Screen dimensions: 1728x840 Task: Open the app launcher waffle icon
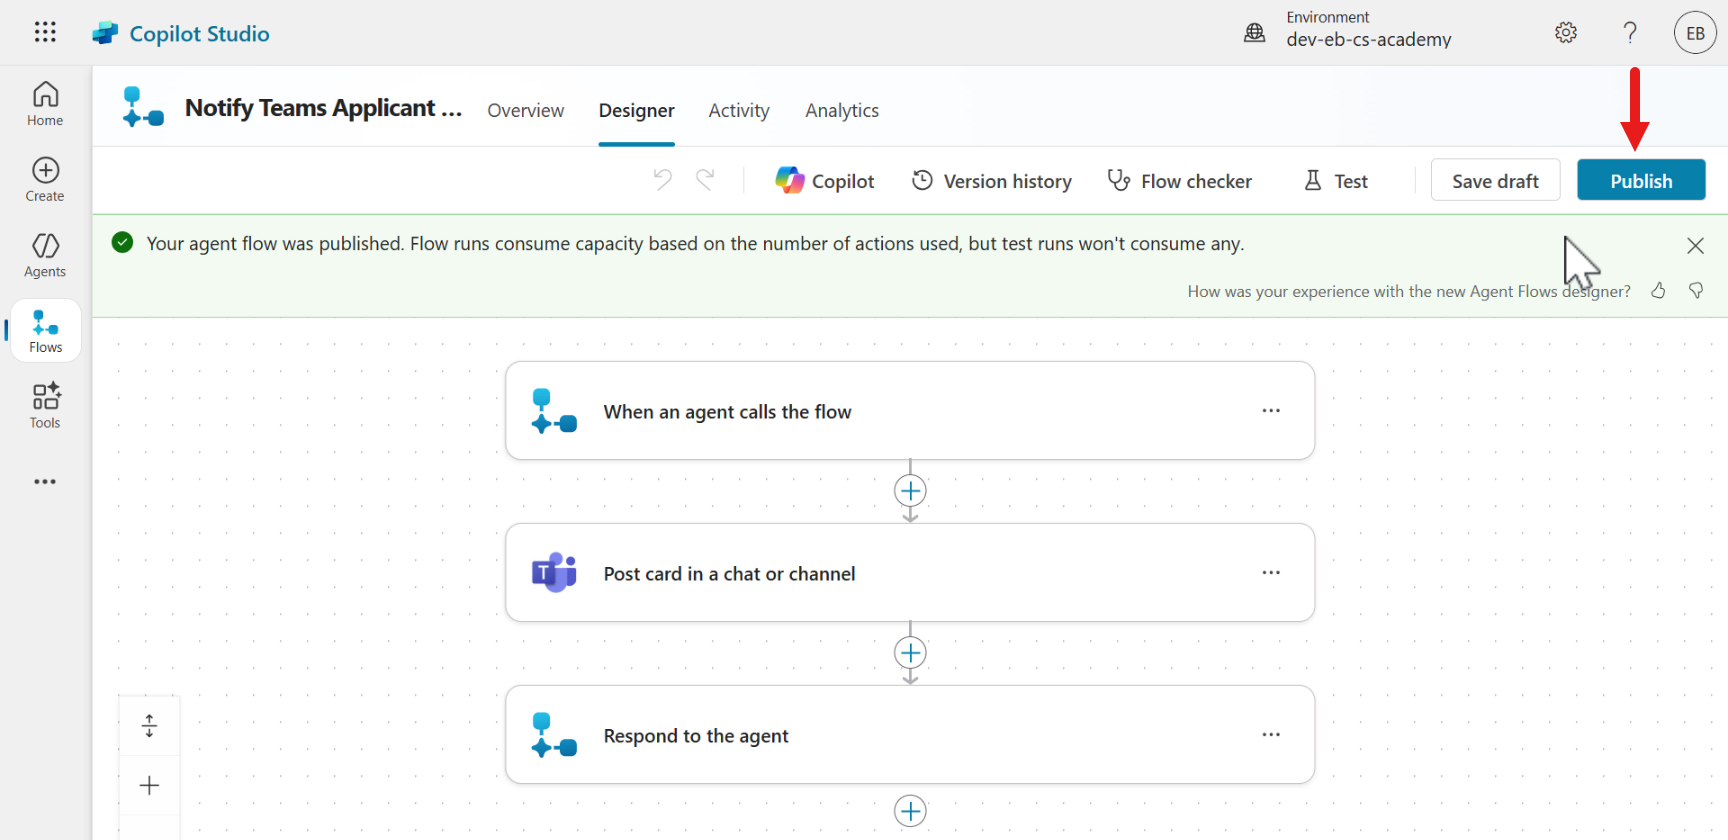pyautogui.click(x=45, y=32)
